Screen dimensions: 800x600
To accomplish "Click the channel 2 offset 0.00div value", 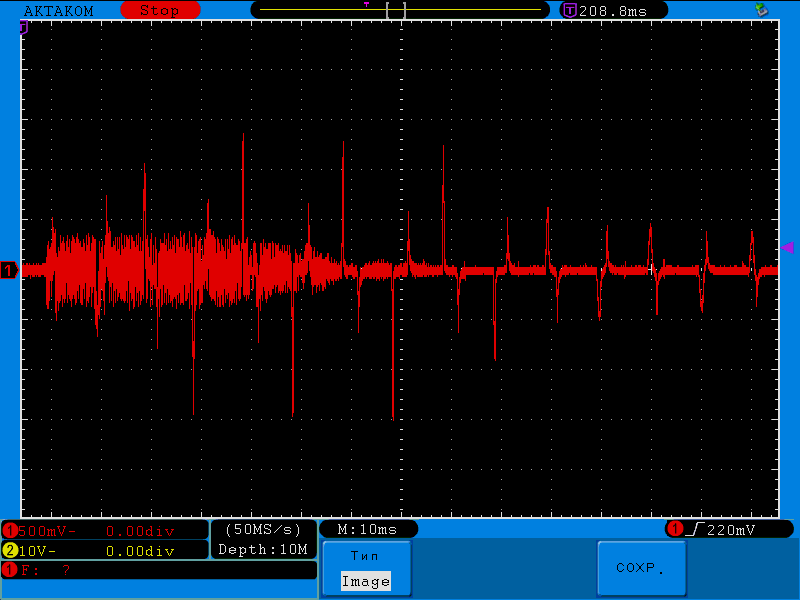I will [x=140, y=551].
